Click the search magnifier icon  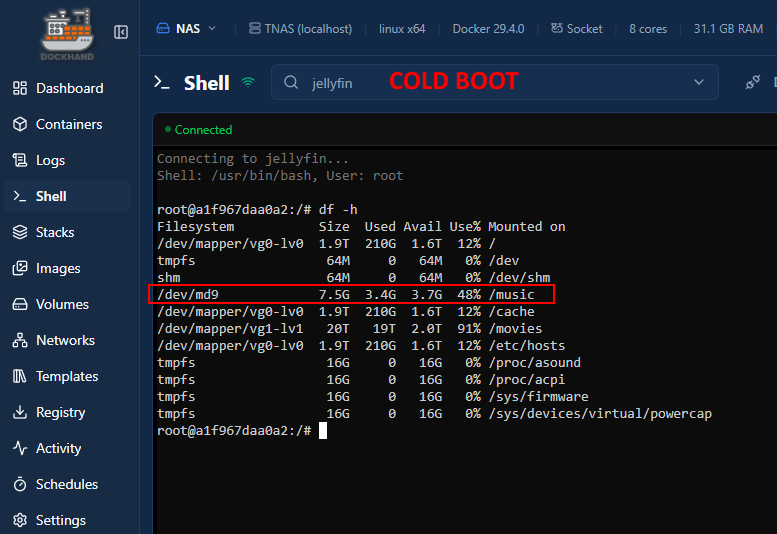(291, 82)
